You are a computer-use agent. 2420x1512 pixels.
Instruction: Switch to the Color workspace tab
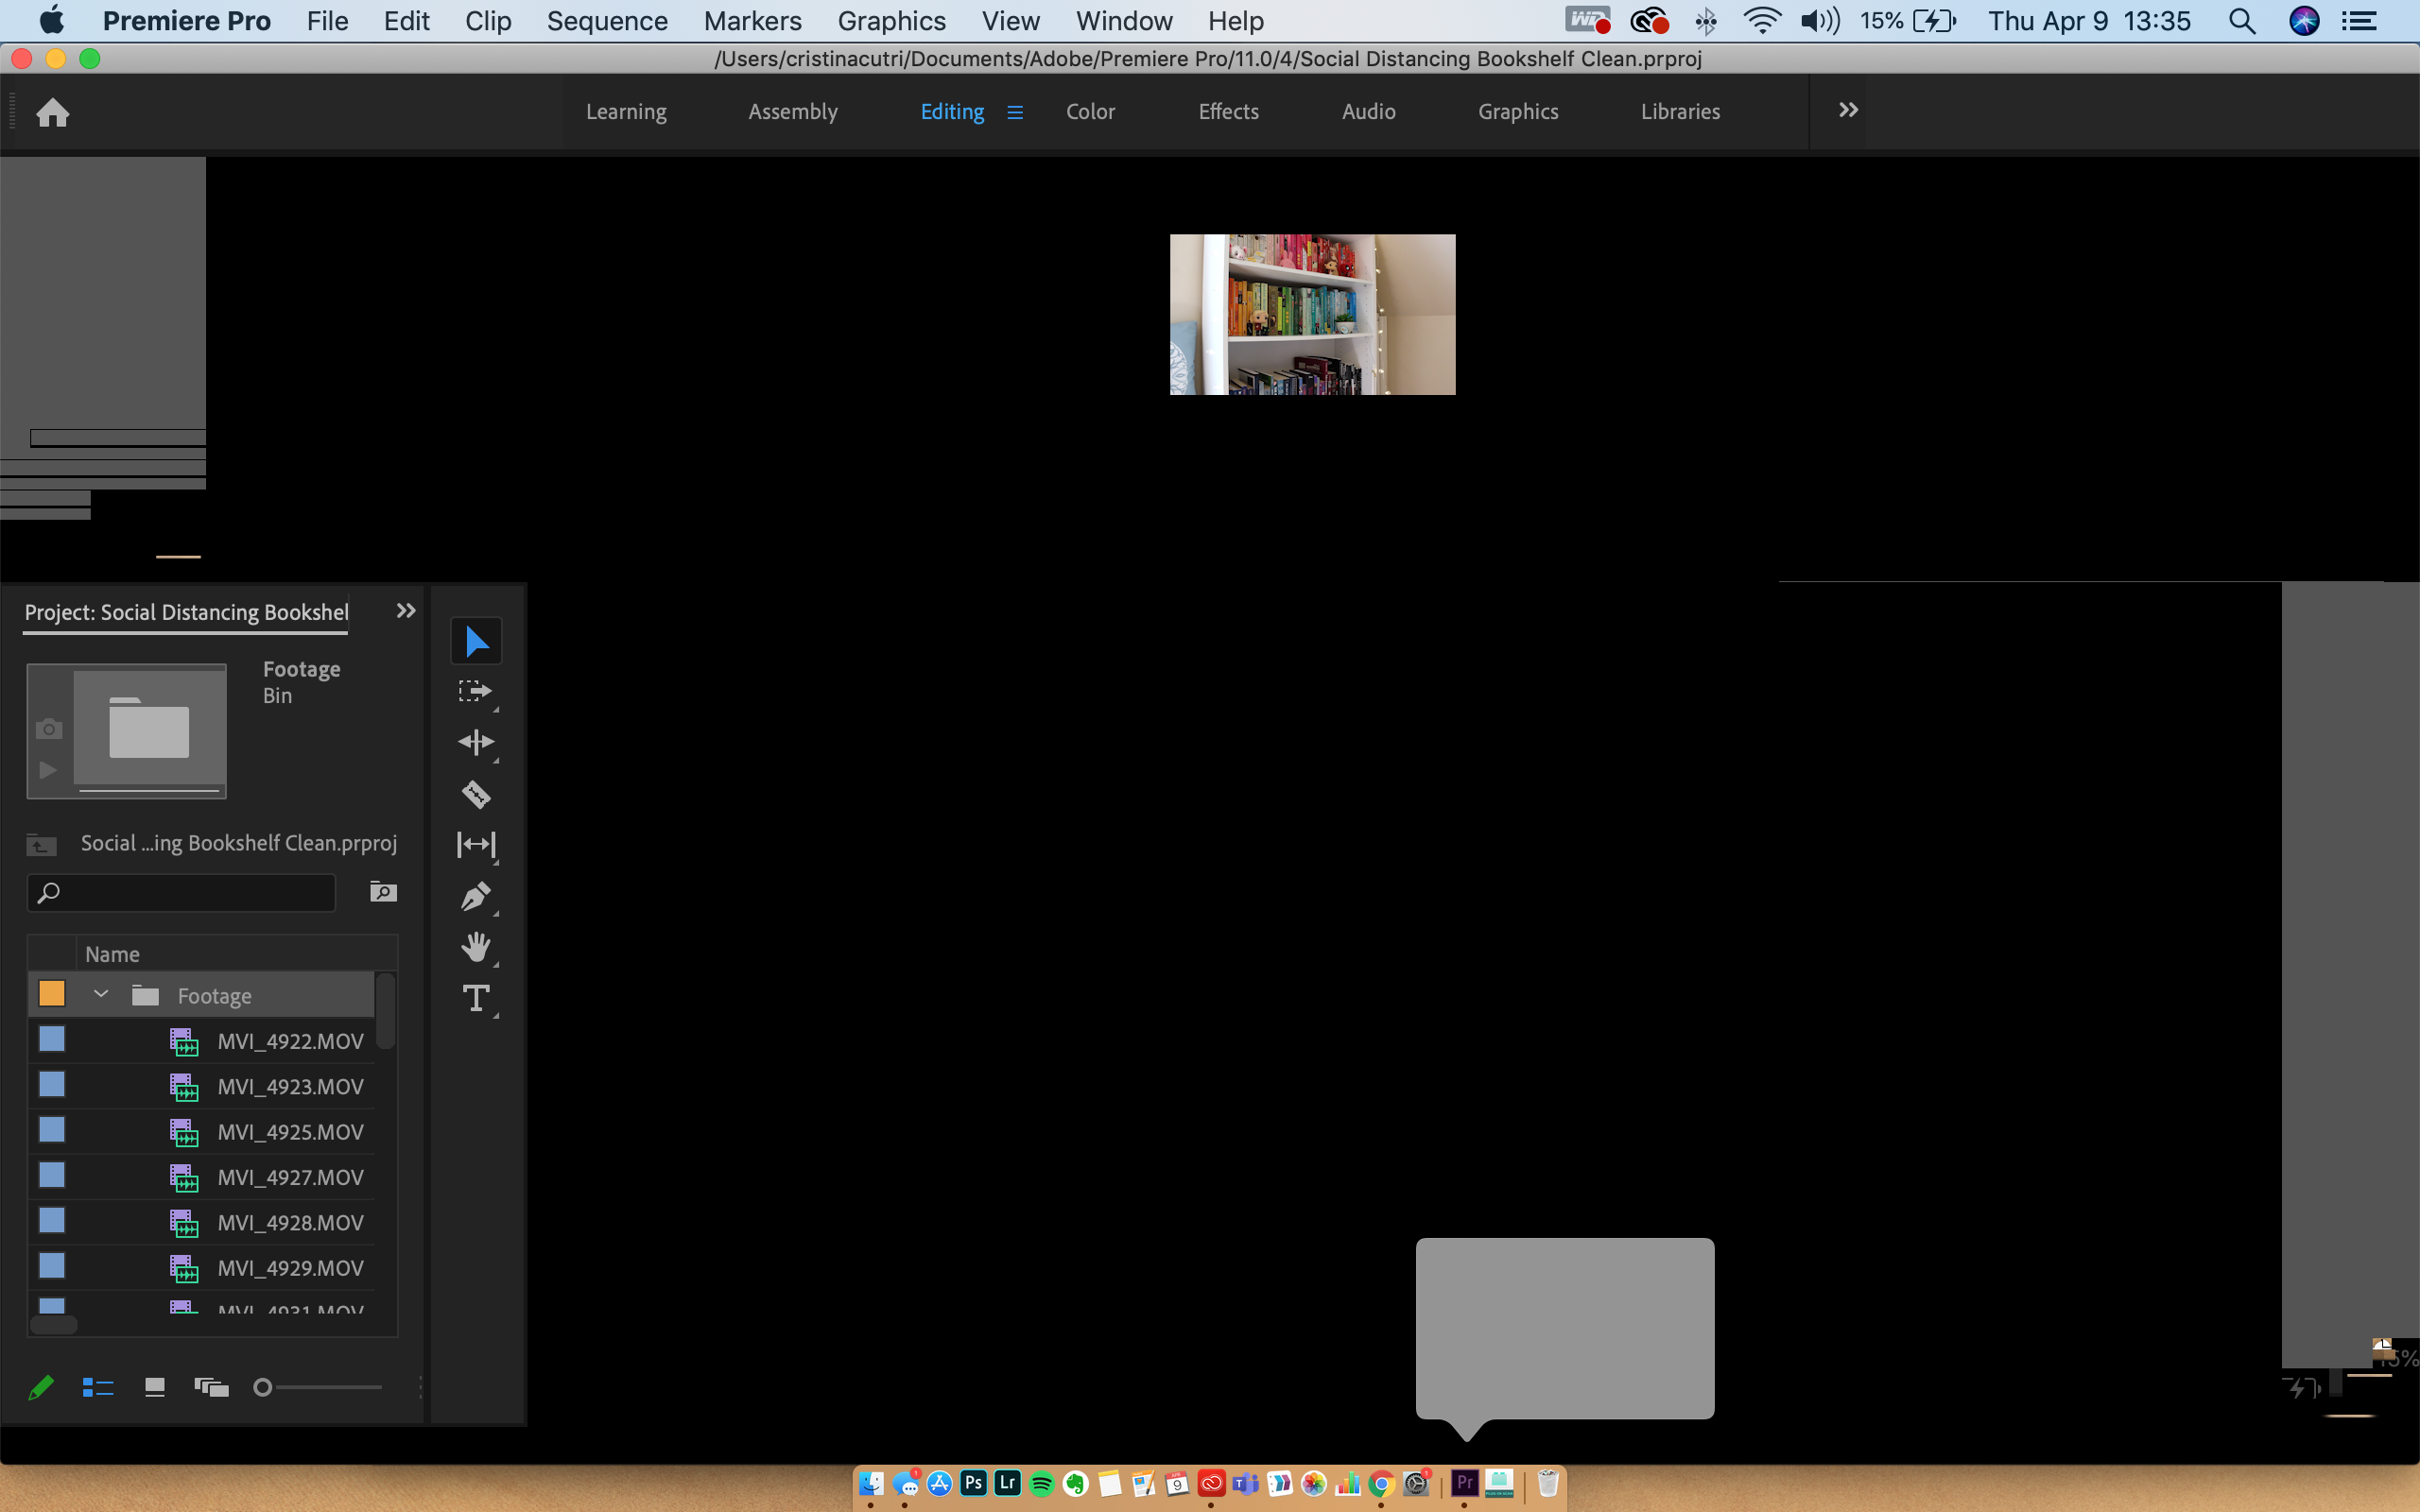coord(1091,112)
